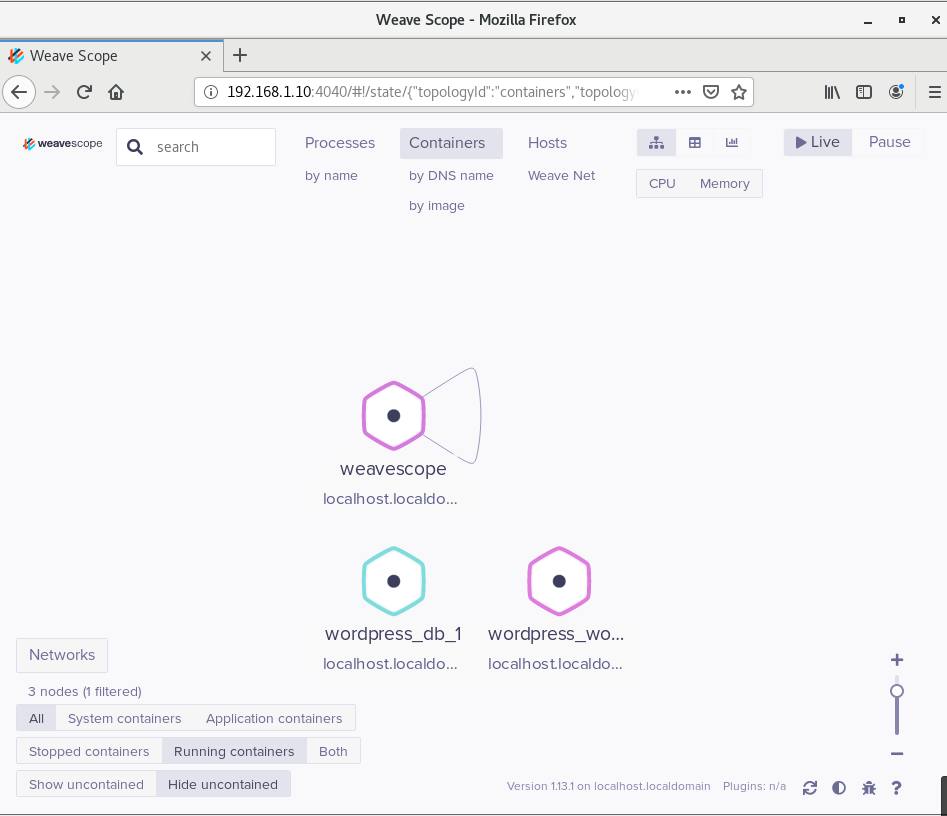
Task: Switch to resources view mode icon
Action: [x=732, y=143]
